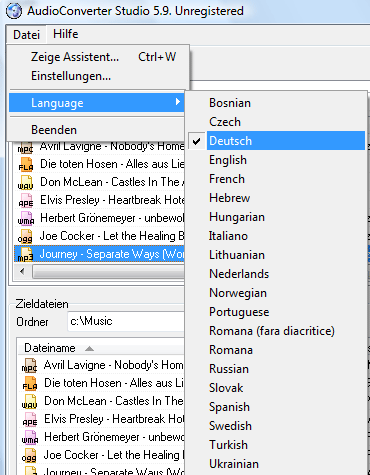
Task: Choose Ukrainian language
Action: (277, 464)
